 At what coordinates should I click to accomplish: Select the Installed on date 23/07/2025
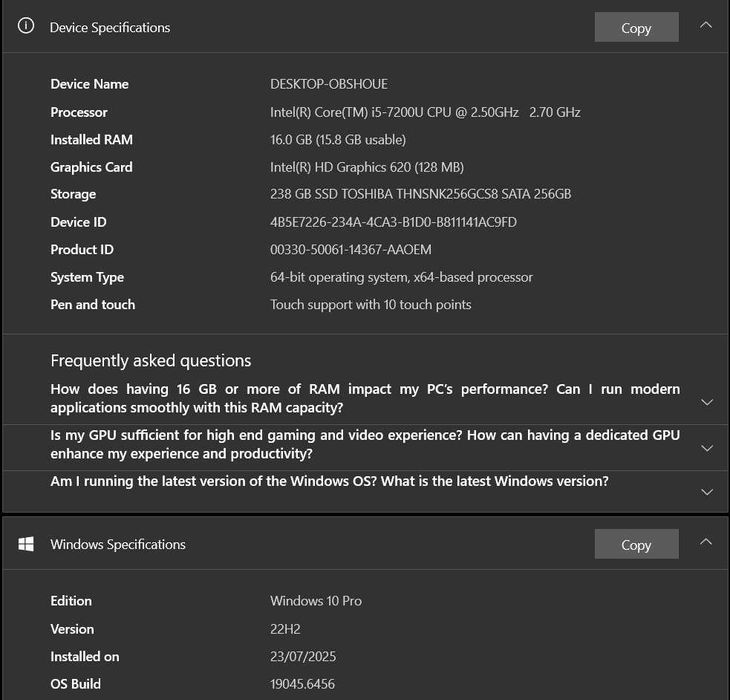point(303,656)
